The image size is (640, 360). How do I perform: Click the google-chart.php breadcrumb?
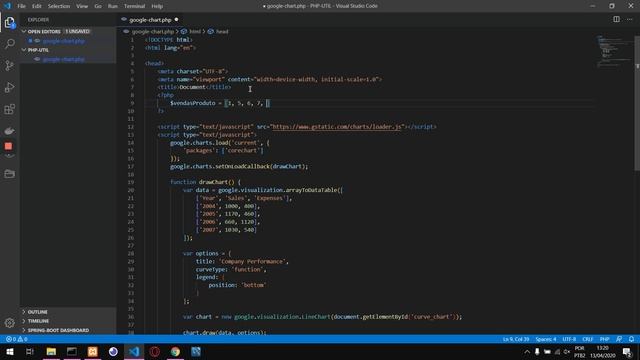153,31
